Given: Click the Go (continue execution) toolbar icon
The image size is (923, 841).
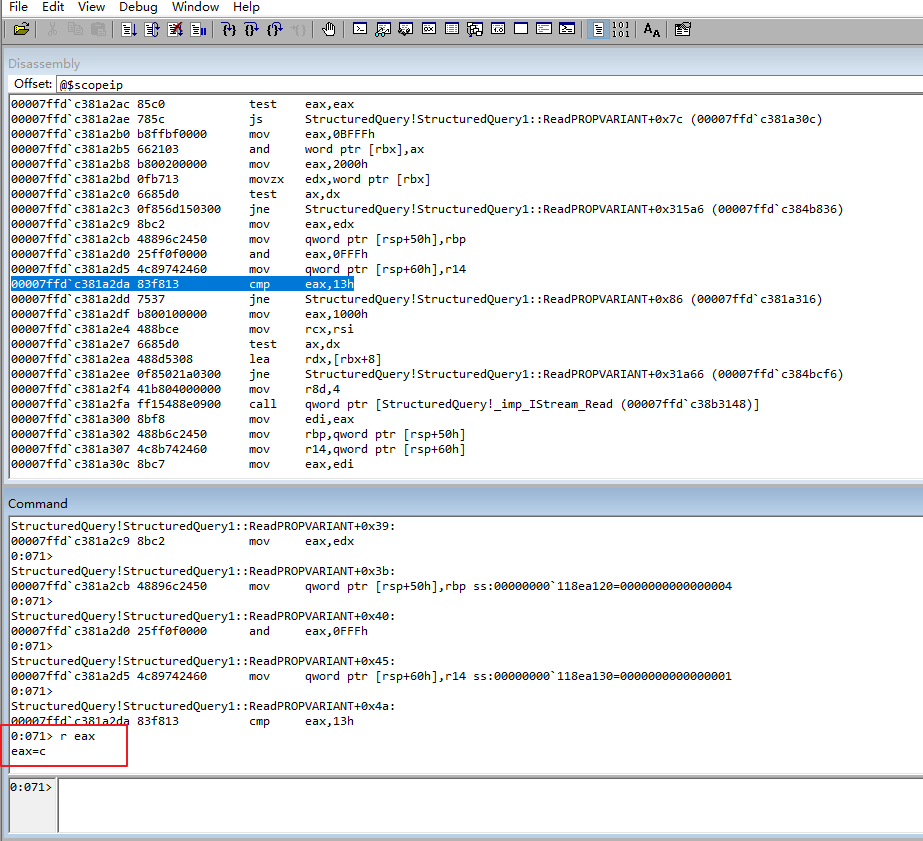Looking at the screenshot, I should pos(128,29).
